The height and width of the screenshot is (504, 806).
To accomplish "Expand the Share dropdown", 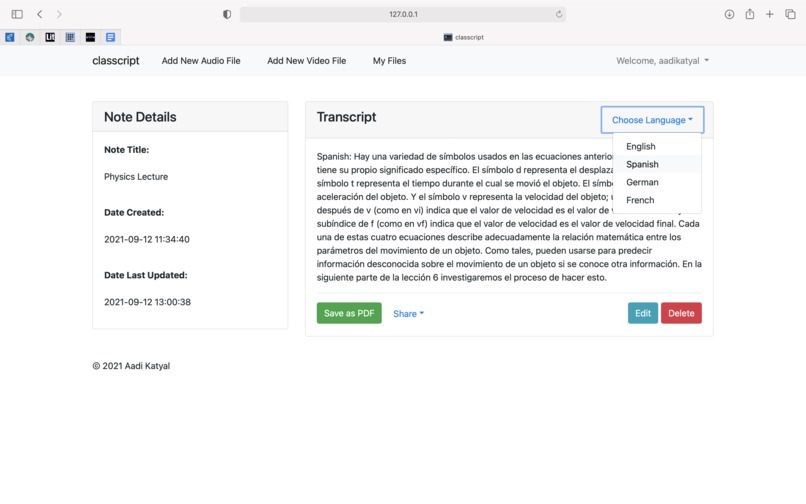I will pos(409,314).
